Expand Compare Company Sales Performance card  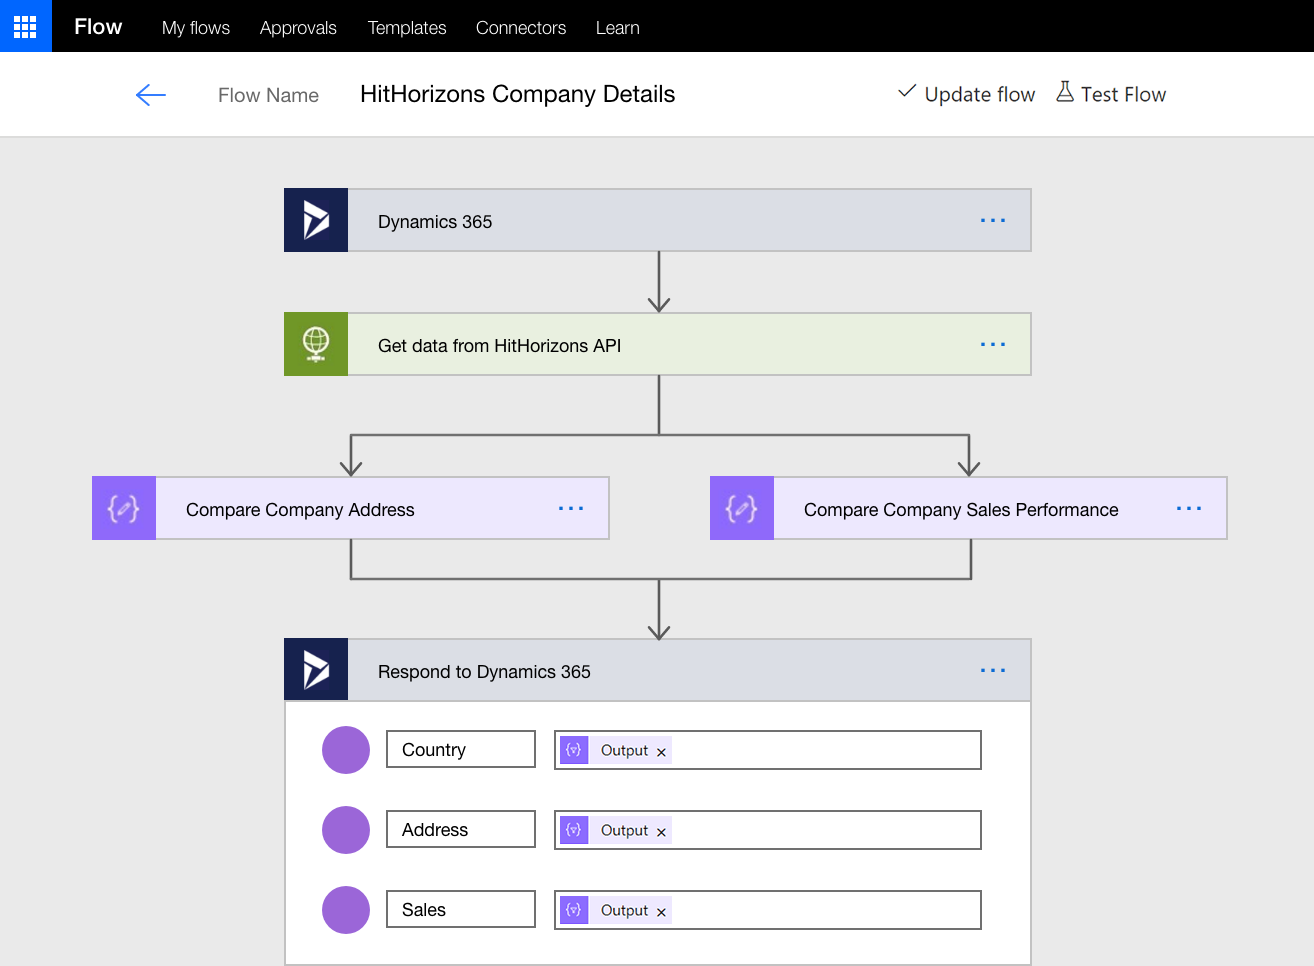point(969,508)
